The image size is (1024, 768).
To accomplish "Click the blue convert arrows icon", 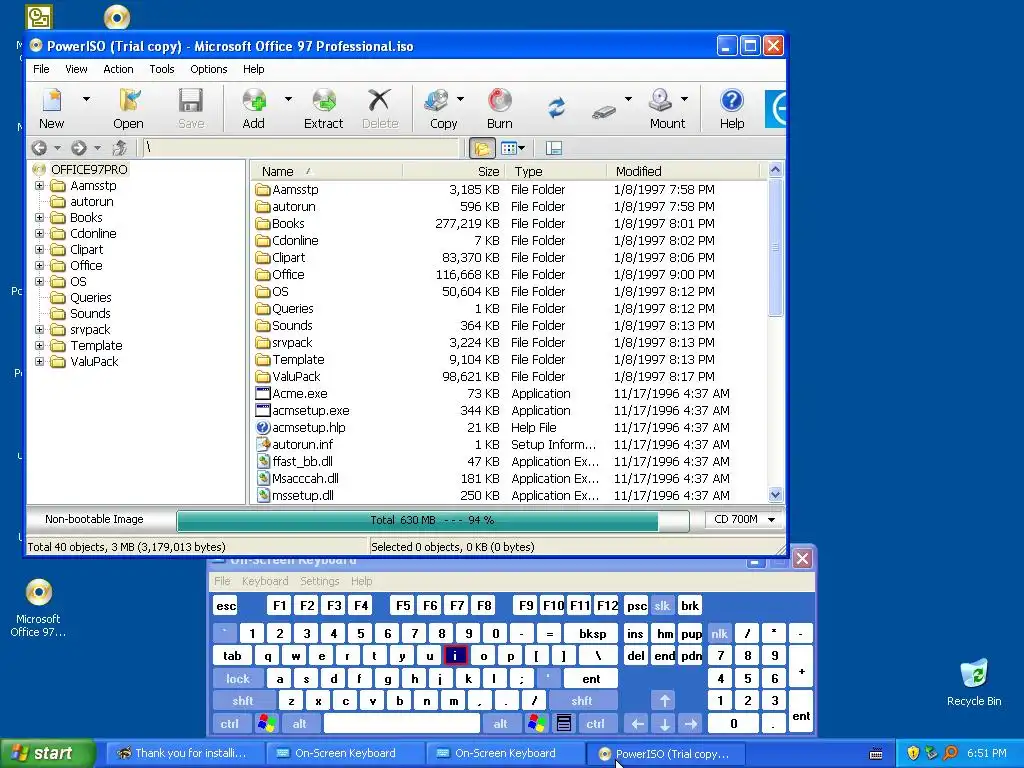I will tap(556, 107).
